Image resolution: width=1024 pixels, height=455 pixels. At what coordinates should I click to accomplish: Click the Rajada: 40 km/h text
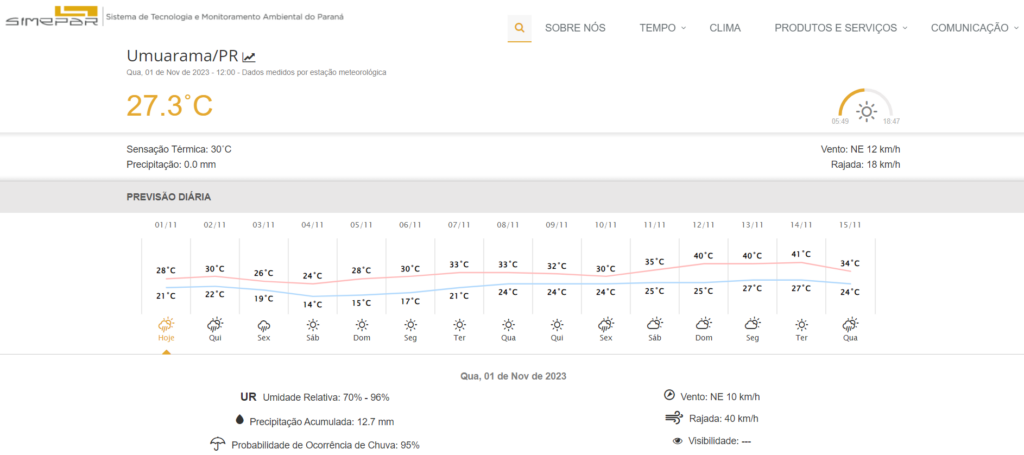(x=724, y=418)
